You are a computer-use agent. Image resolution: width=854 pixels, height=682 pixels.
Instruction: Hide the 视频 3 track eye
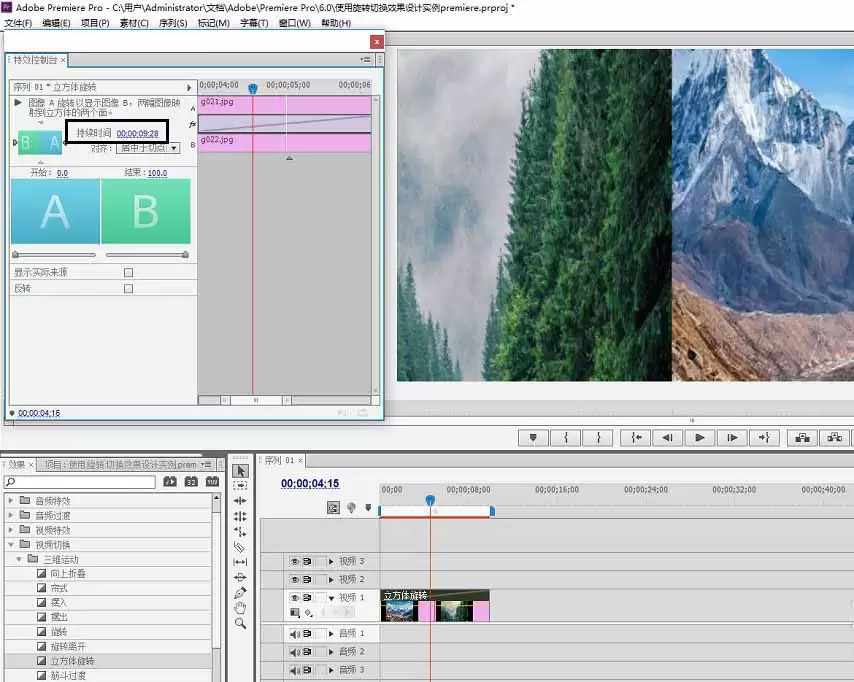point(295,561)
